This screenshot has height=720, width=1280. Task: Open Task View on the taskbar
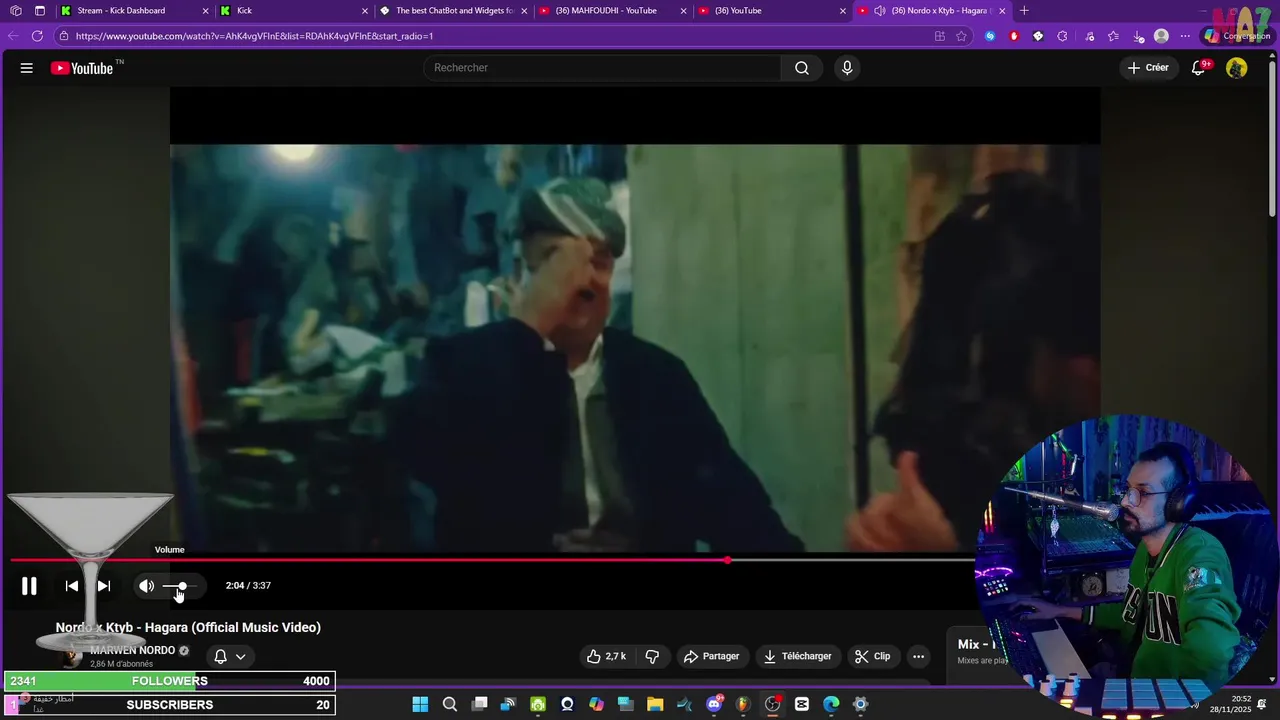pos(480,704)
